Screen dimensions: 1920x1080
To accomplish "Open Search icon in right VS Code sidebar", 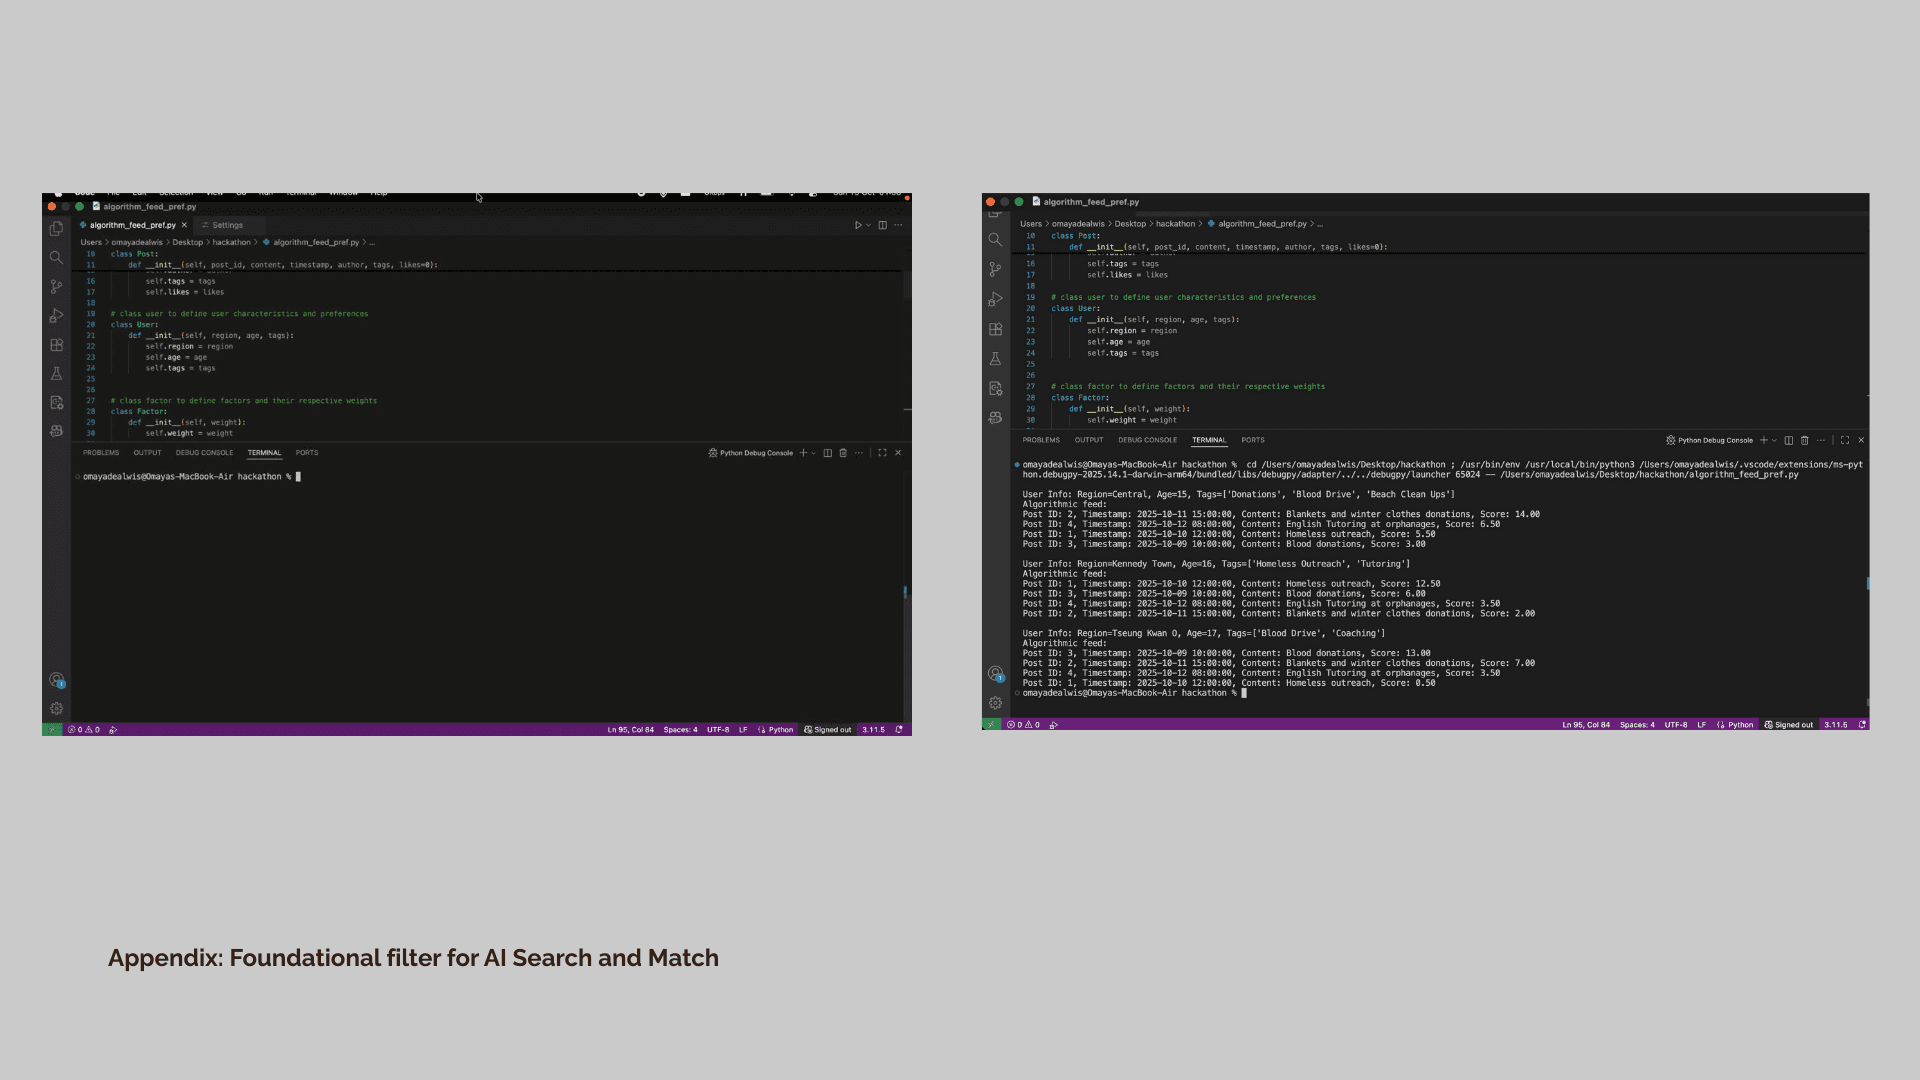I will [995, 240].
